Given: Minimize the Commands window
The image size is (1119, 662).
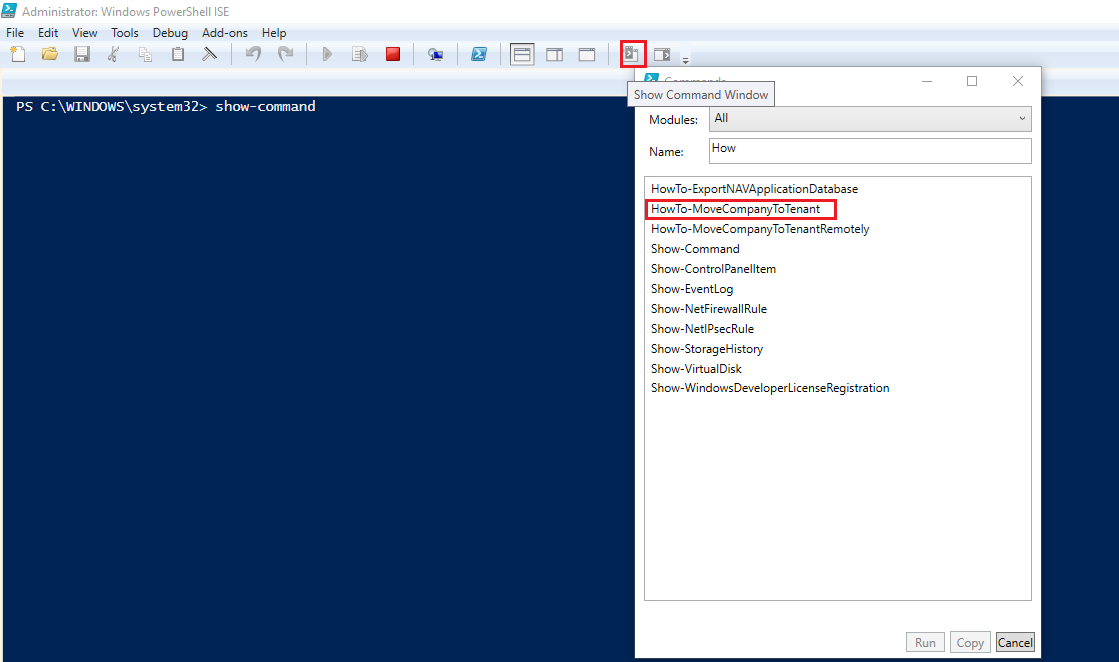Looking at the screenshot, I should (x=927, y=81).
